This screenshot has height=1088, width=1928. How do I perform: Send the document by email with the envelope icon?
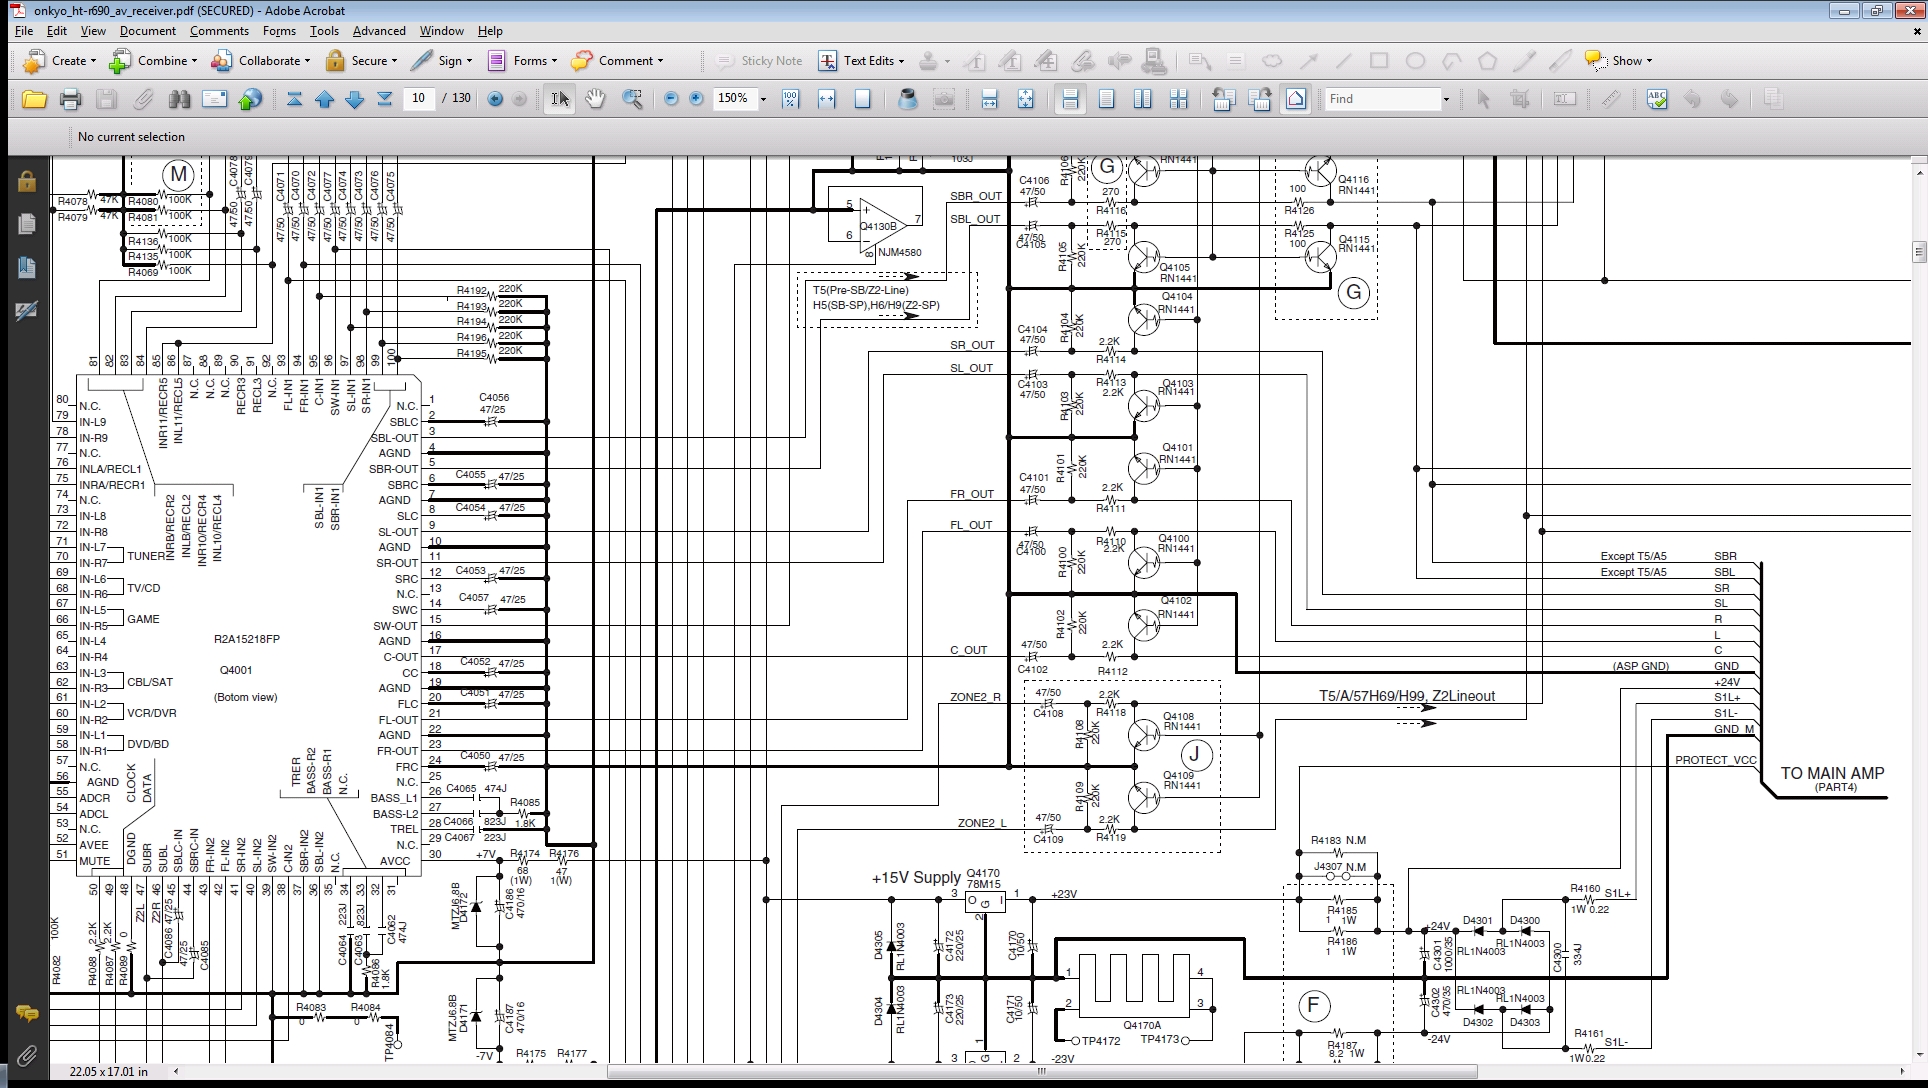[215, 99]
